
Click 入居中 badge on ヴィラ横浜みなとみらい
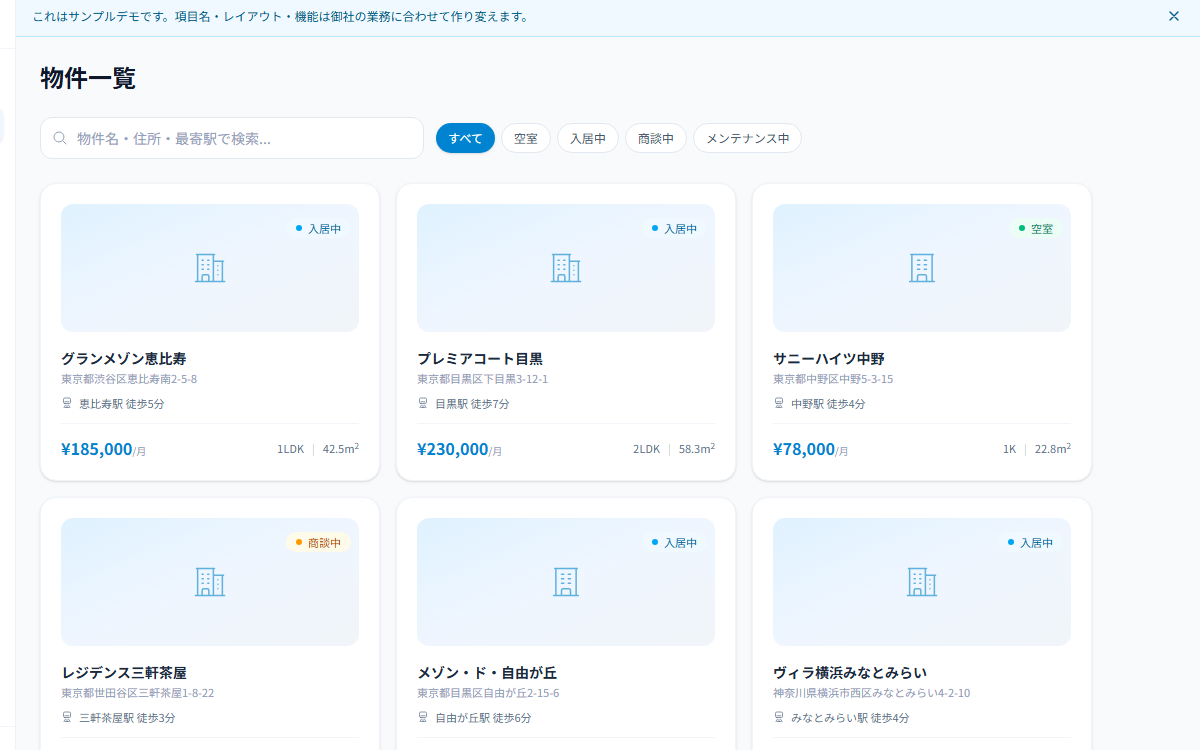(1030, 543)
